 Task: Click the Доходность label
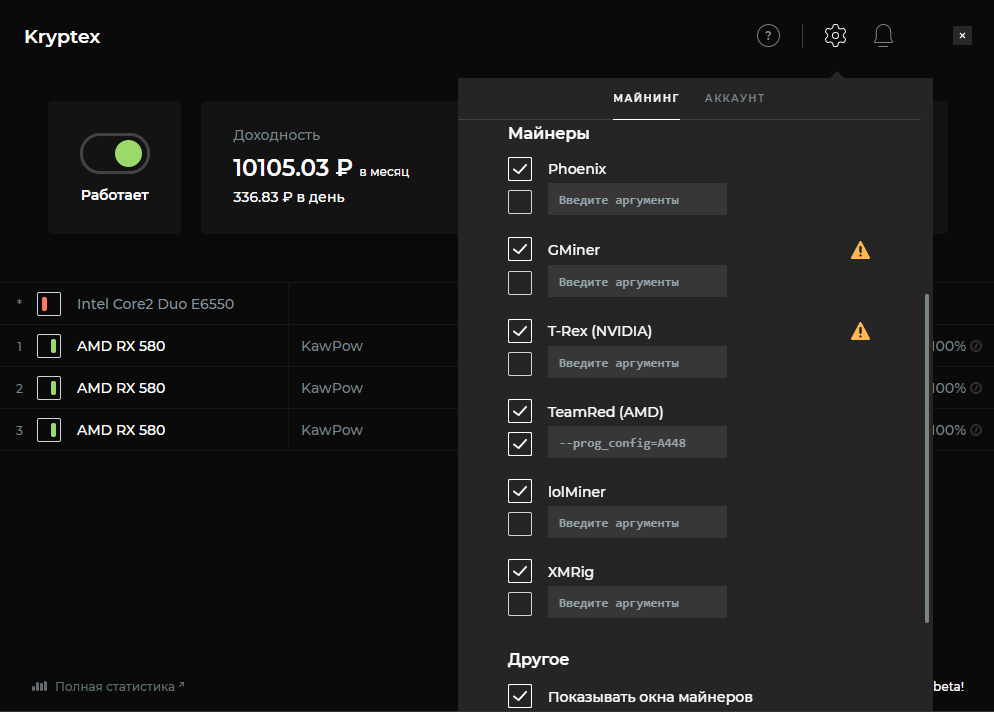276,135
